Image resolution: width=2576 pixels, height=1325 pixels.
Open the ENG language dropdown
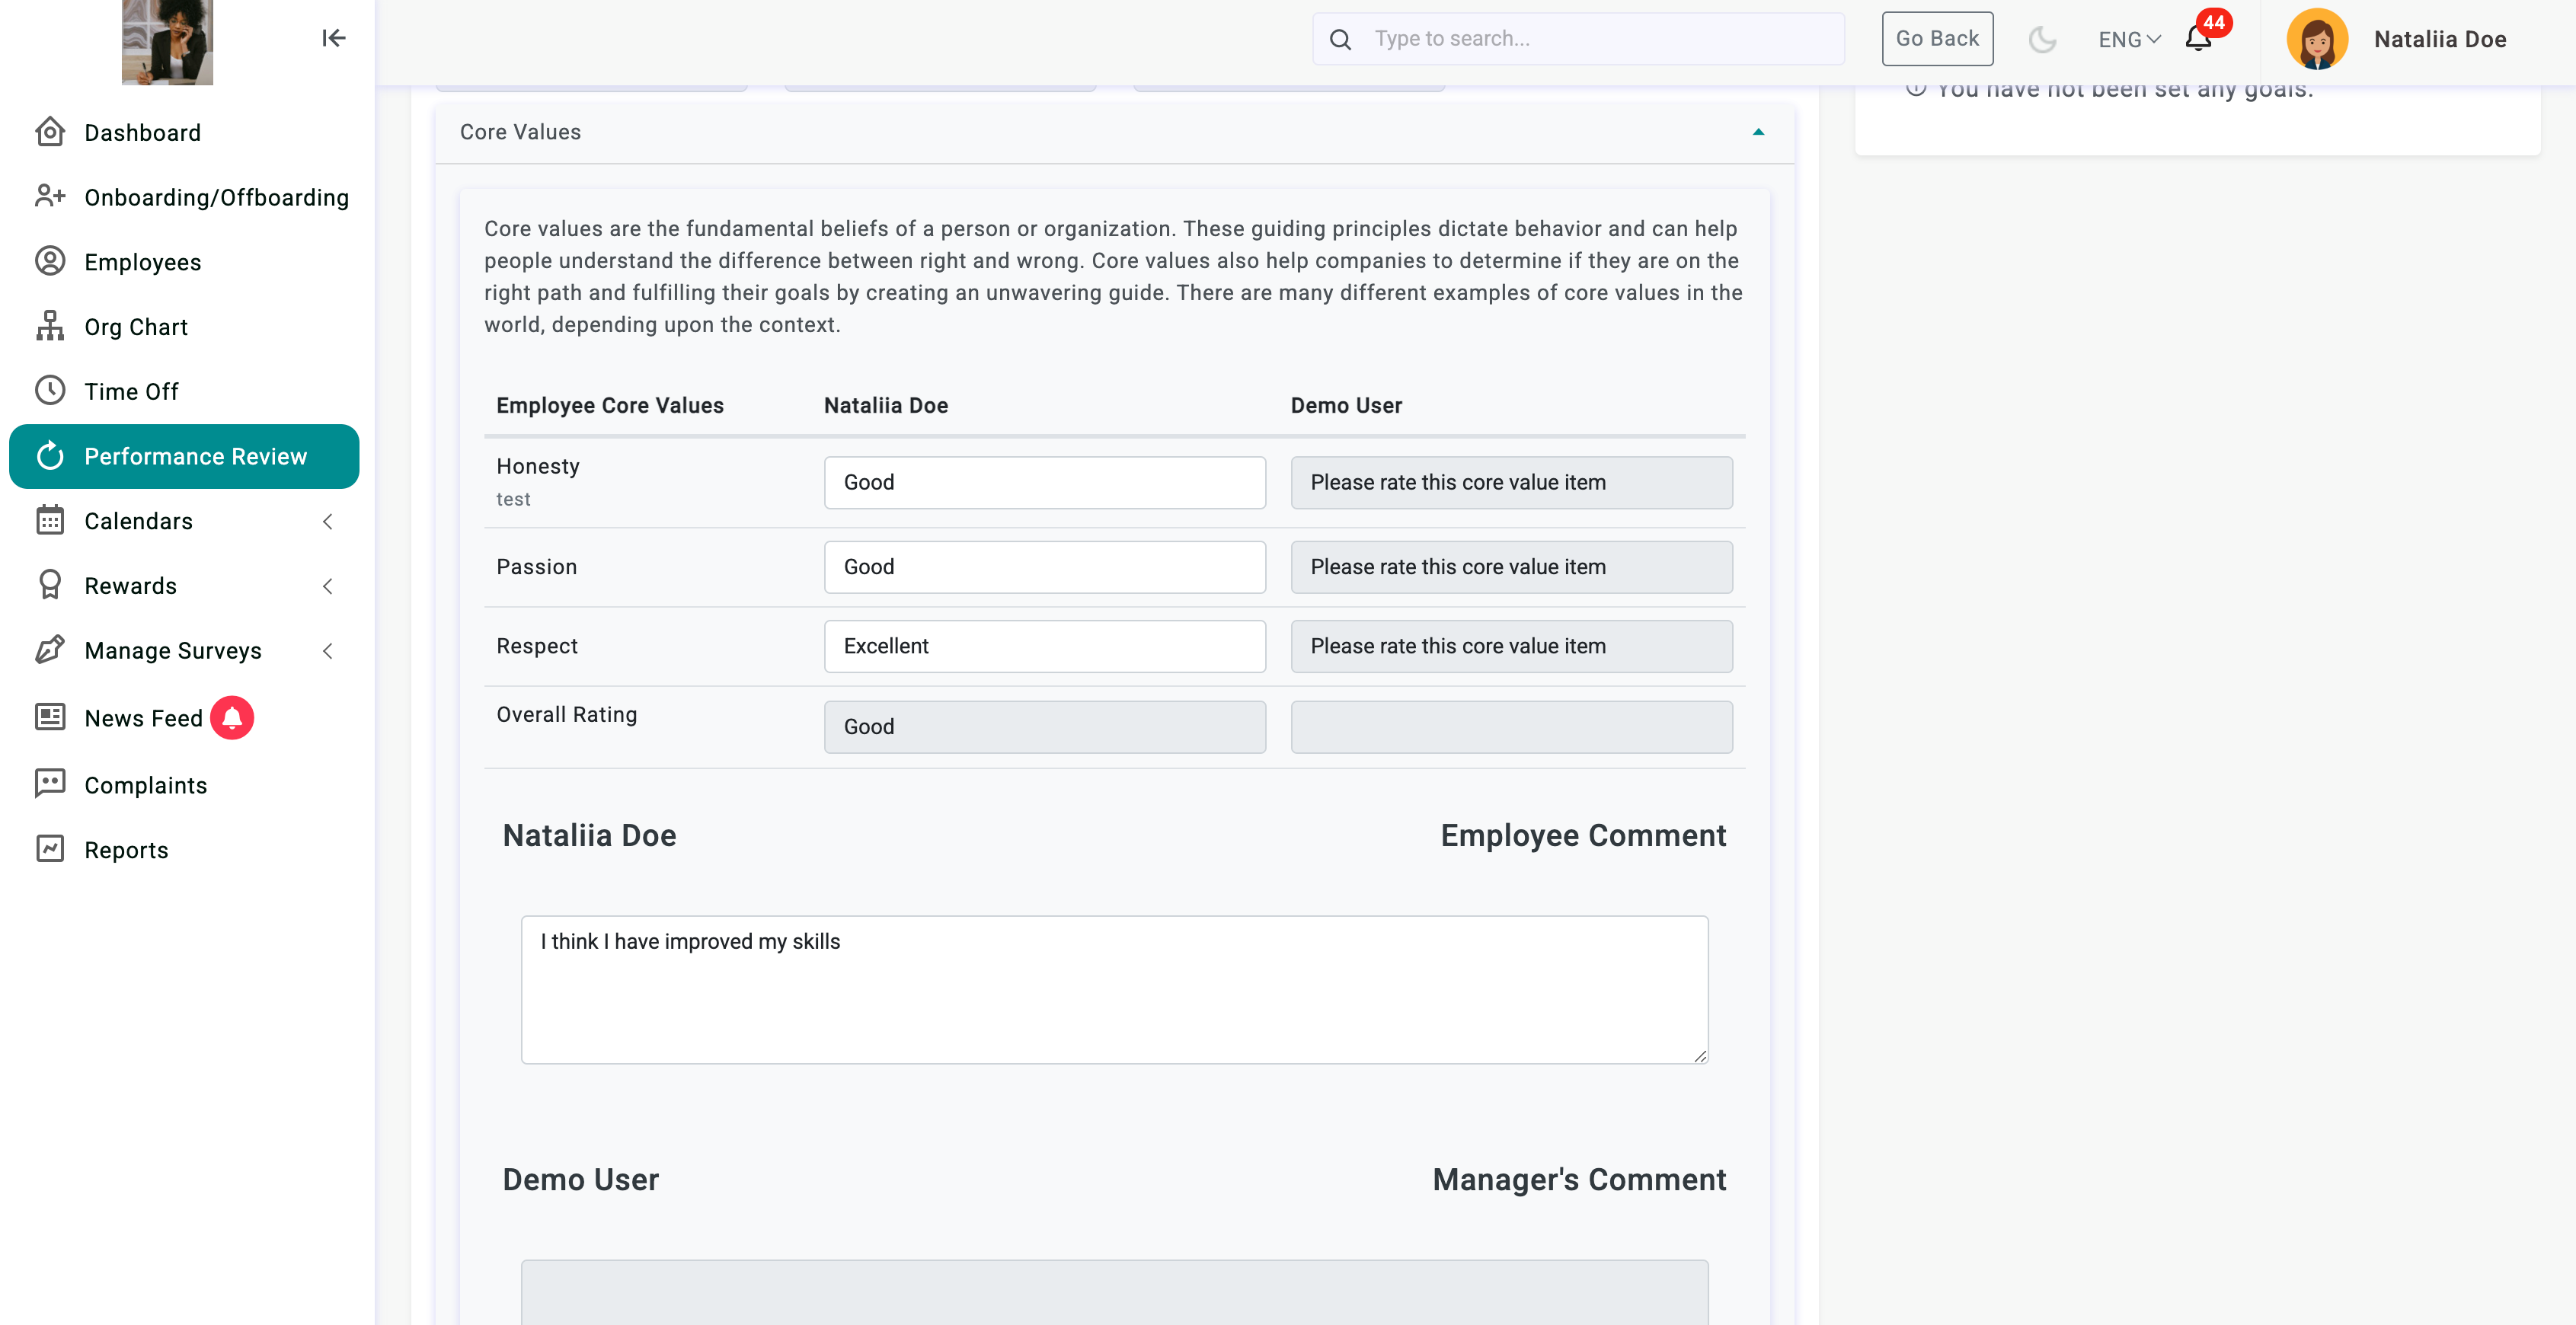coord(2129,39)
